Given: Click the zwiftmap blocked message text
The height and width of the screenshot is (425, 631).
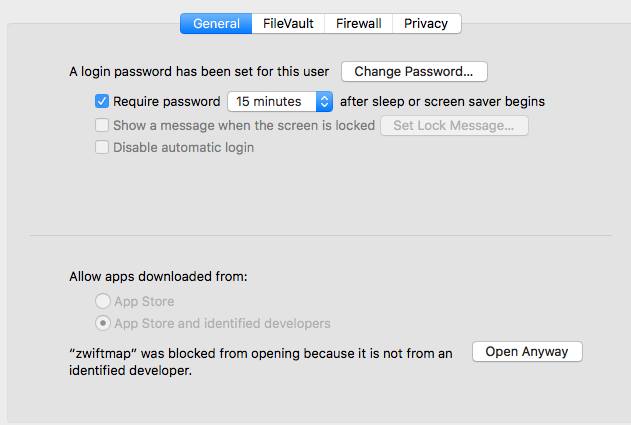Looking at the screenshot, I should click(x=260, y=362).
